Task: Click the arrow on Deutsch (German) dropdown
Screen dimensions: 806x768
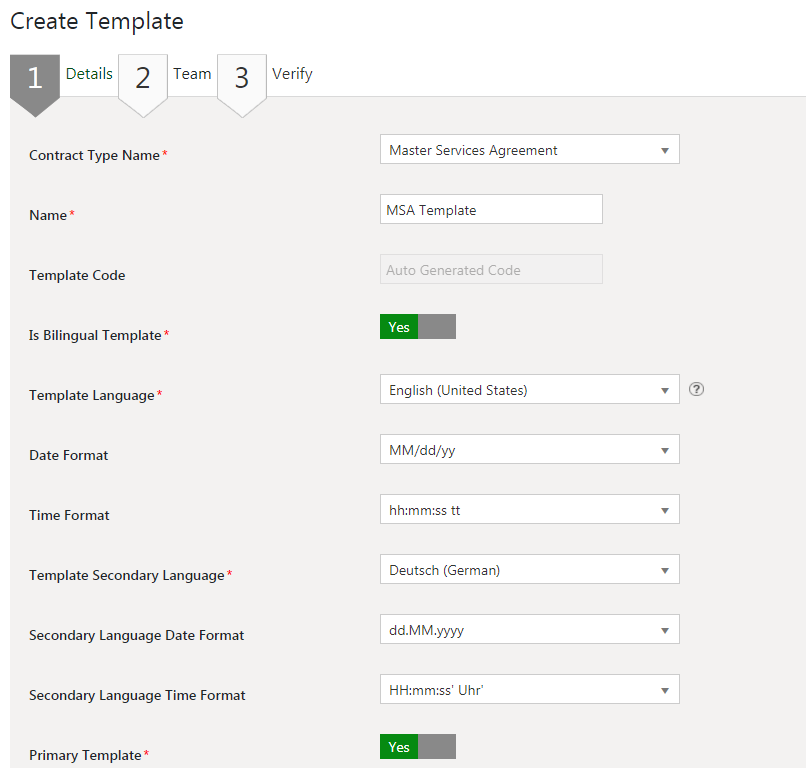Action: 665,571
